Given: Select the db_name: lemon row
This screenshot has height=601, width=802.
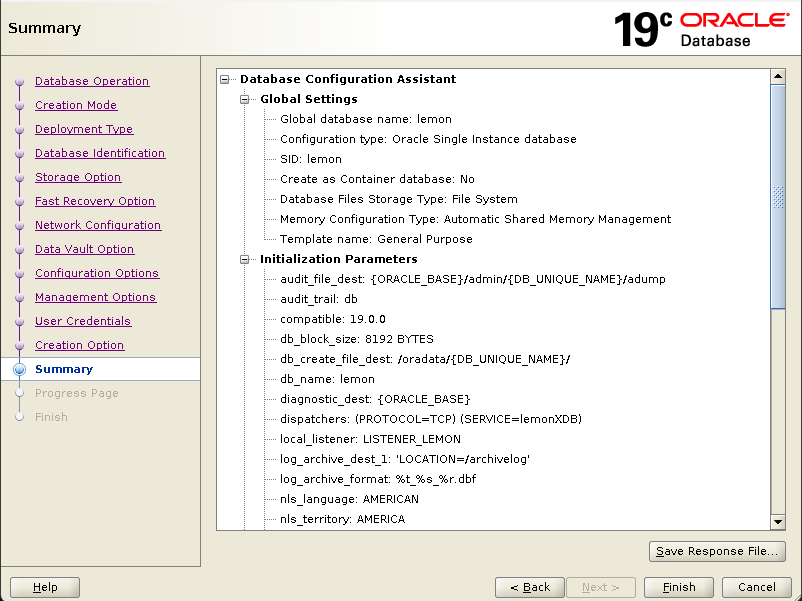Looking at the screenshot, I should point(327,379).
